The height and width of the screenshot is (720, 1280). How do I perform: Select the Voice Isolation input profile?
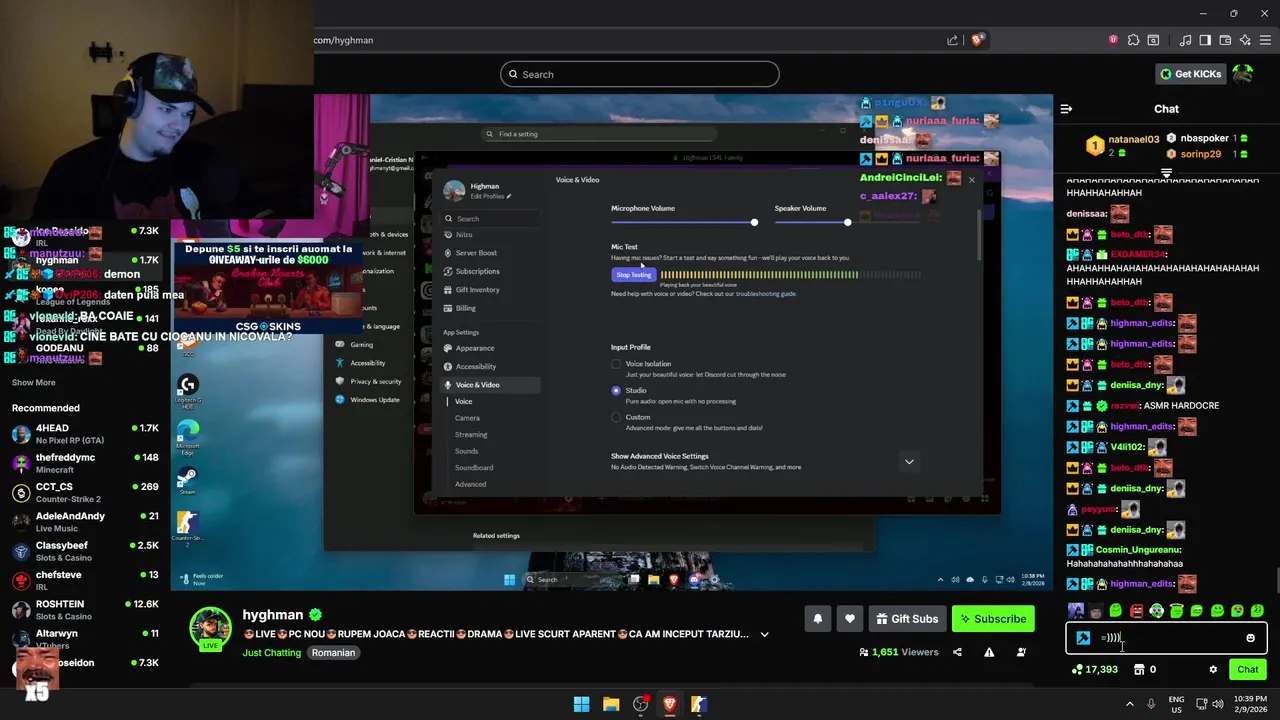tap(616, 364)
